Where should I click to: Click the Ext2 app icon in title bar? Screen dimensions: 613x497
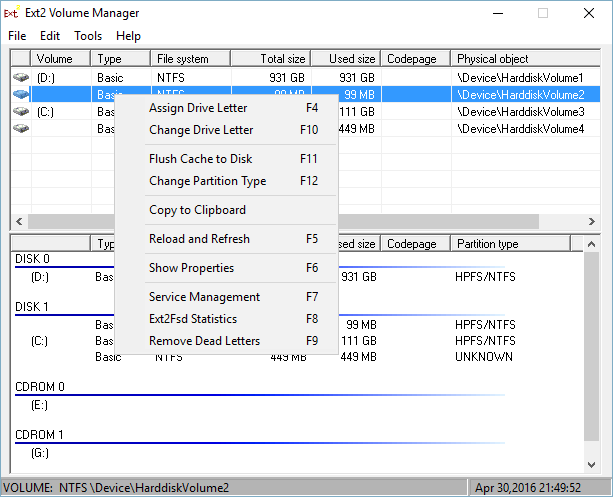point(11,13)
